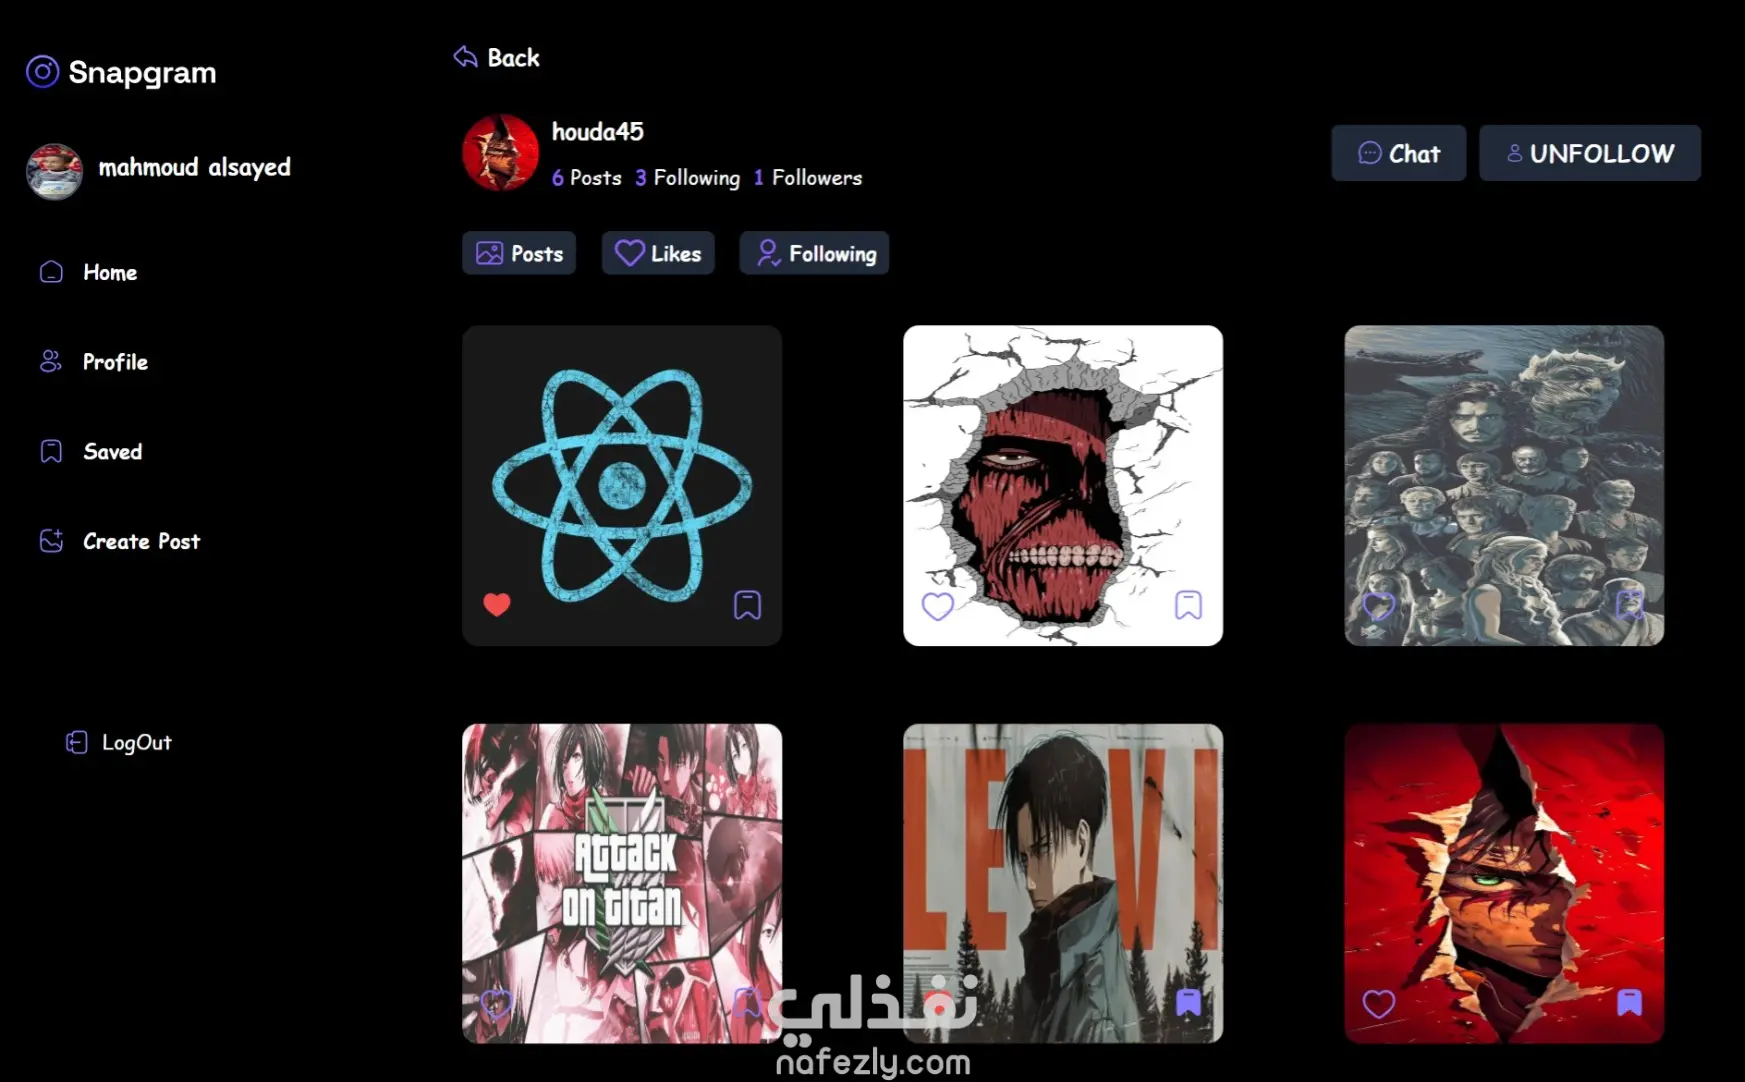Click the chat bubble icon in Chat button
Image resolution: width=1745 pixels, height=1082 pixels.
[x=1369, y=153]
